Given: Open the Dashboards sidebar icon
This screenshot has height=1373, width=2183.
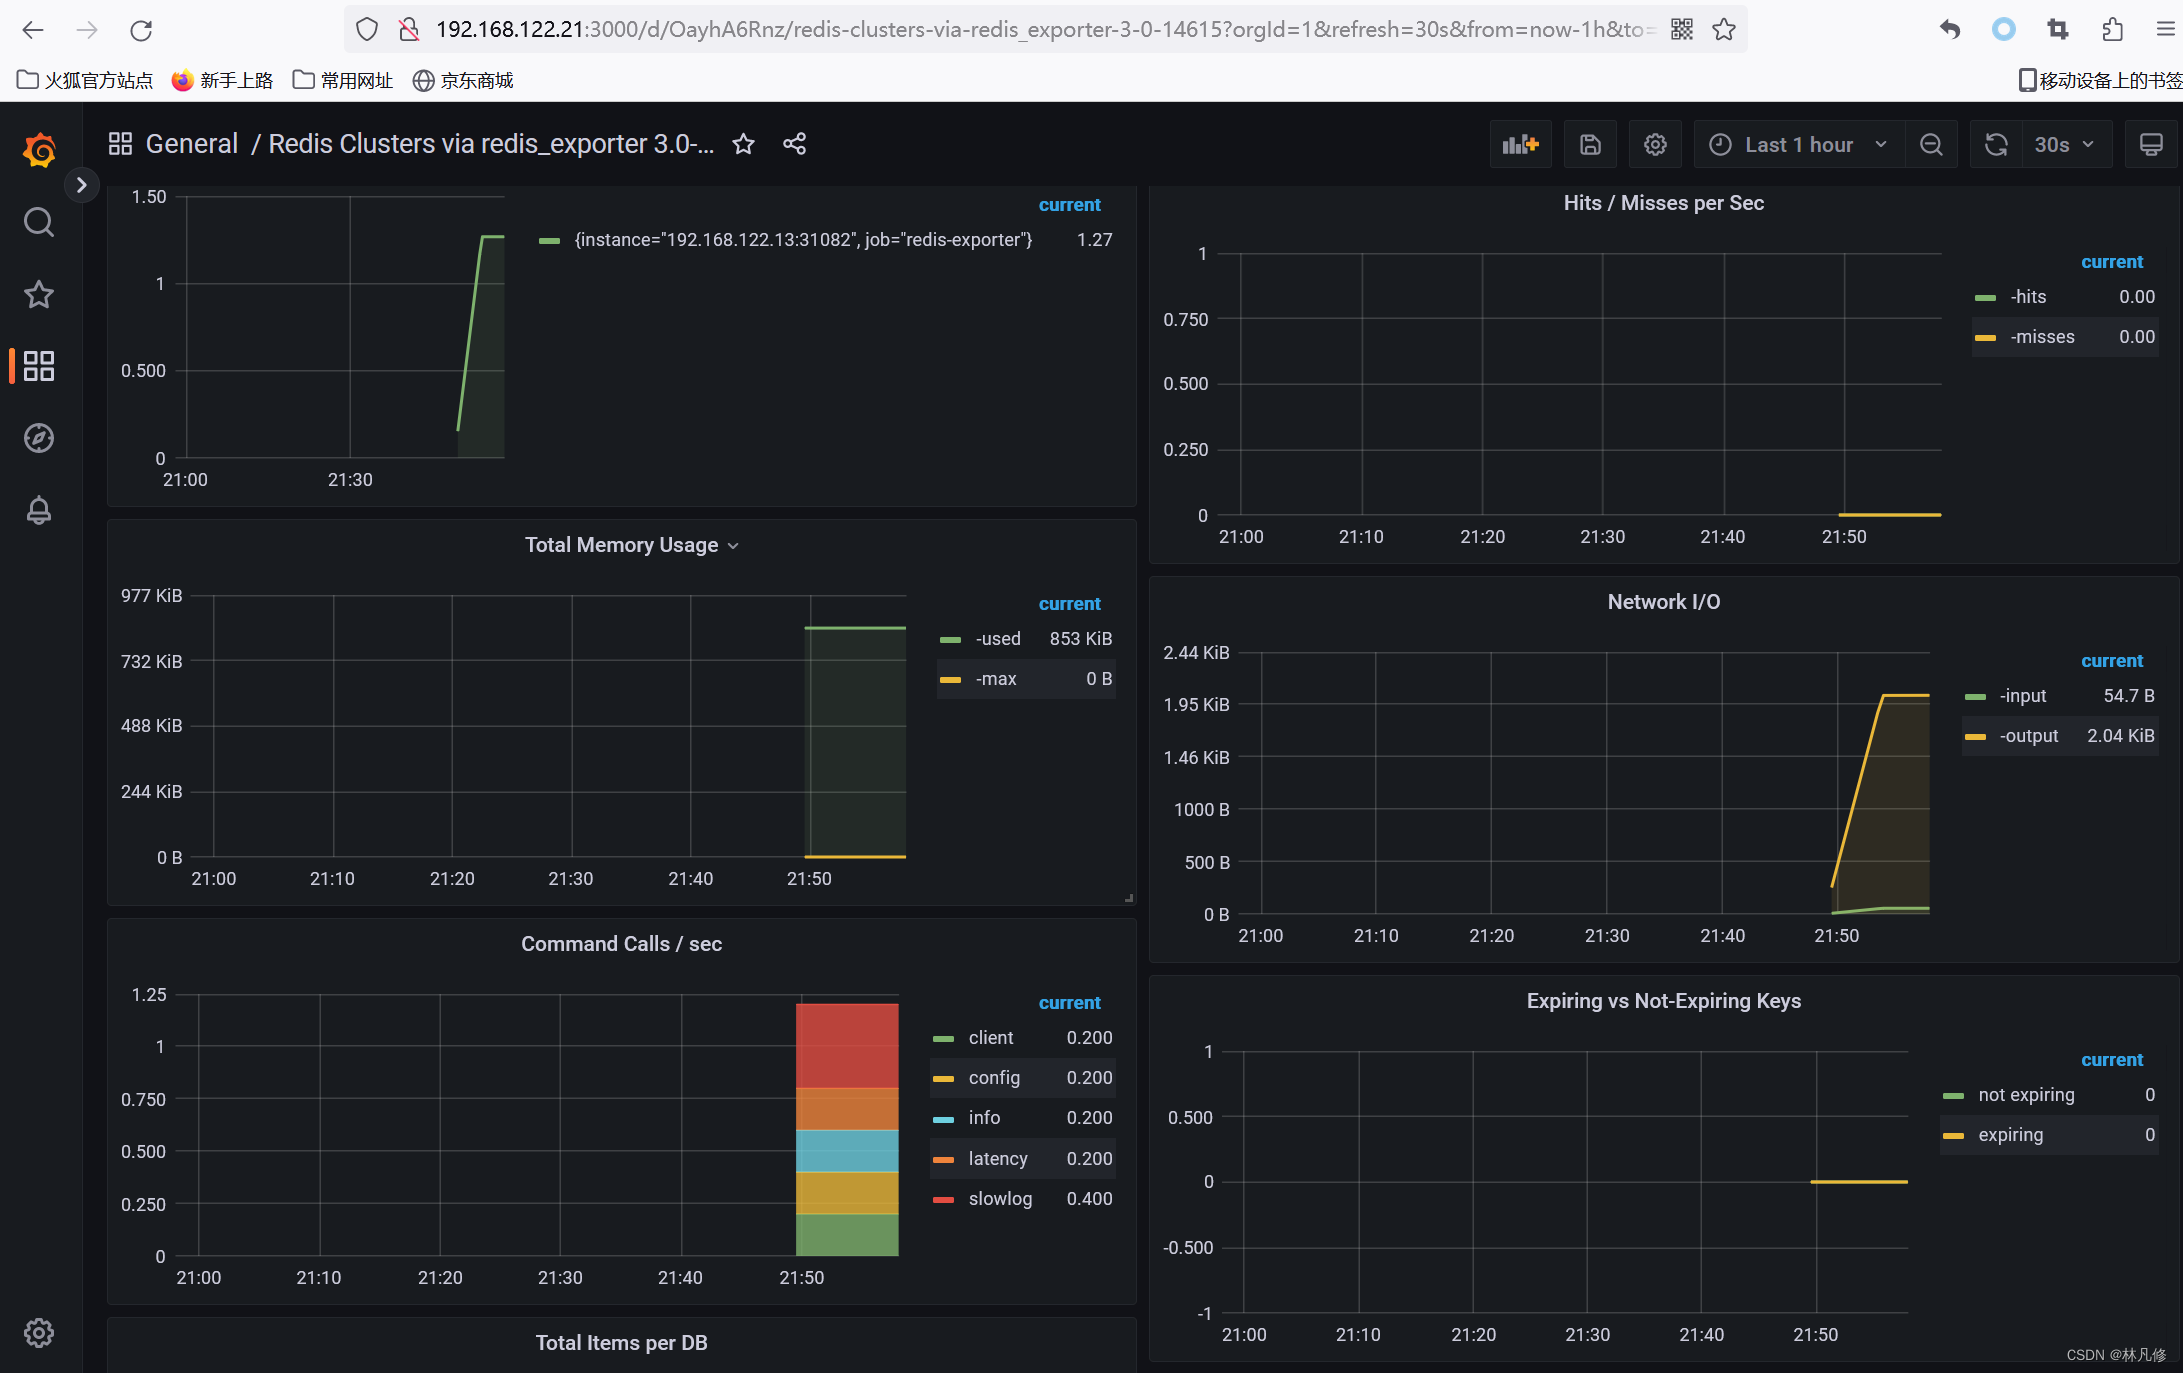Looking at the screenshot, I should (x=39, y=366).
